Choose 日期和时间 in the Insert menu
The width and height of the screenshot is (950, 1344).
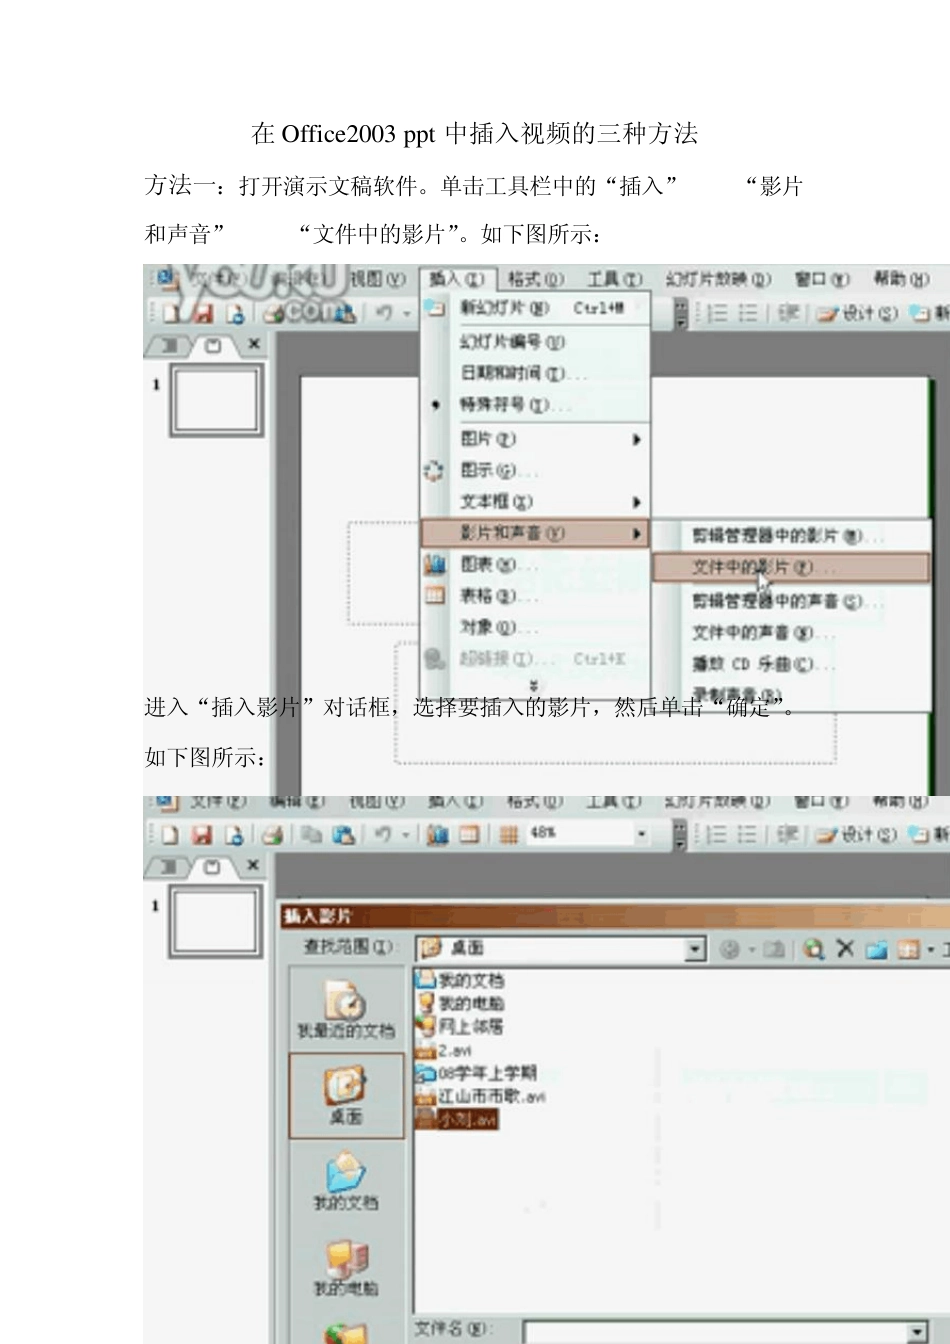pos(535,373)
